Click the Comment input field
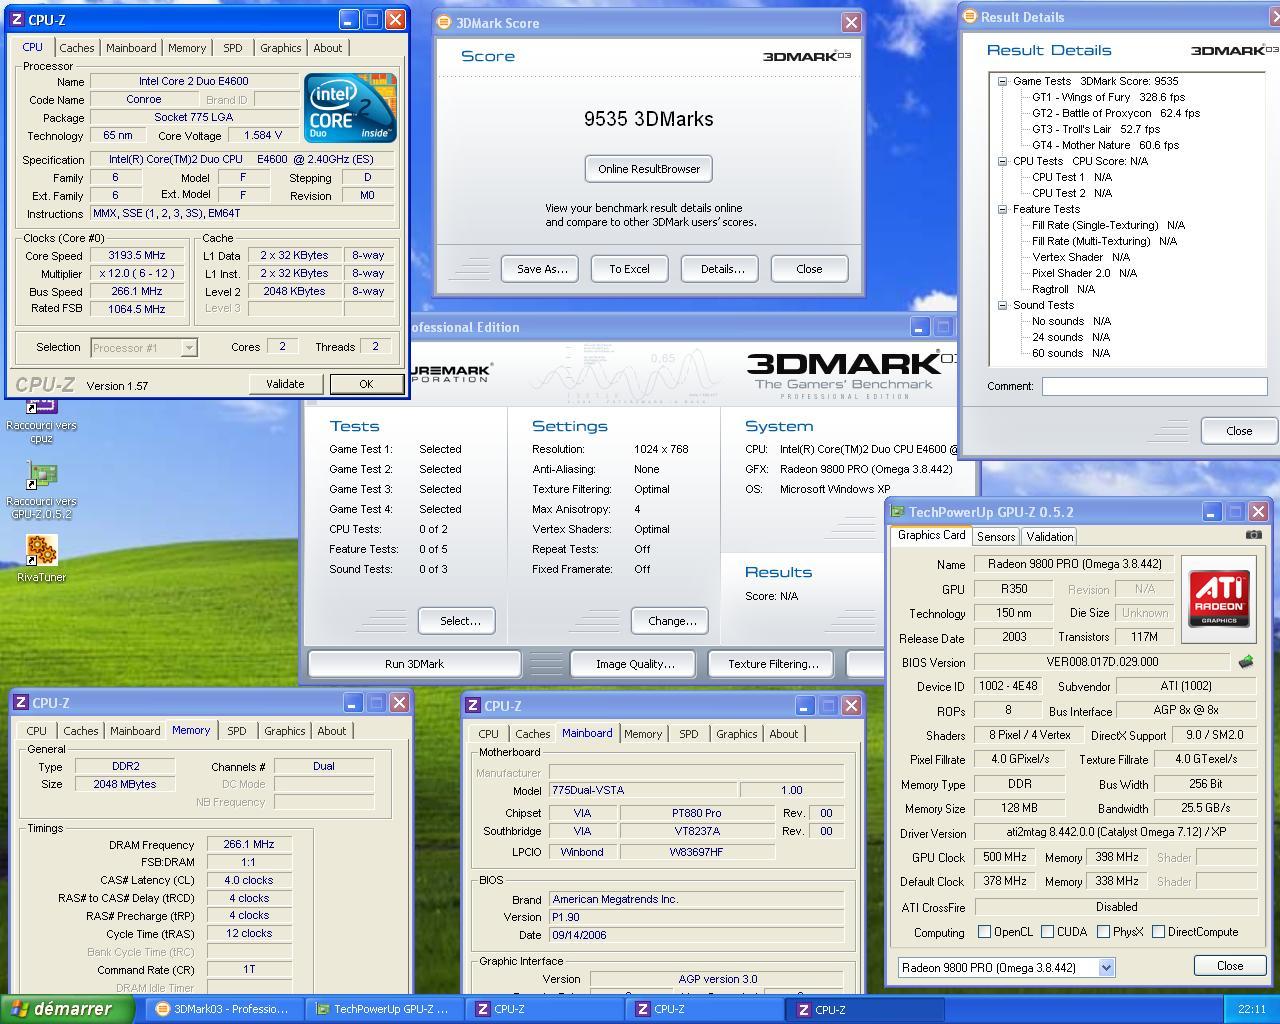Image resolution: width=1280 pixels, height=1024 pixels. click(x=1154, y=386)
